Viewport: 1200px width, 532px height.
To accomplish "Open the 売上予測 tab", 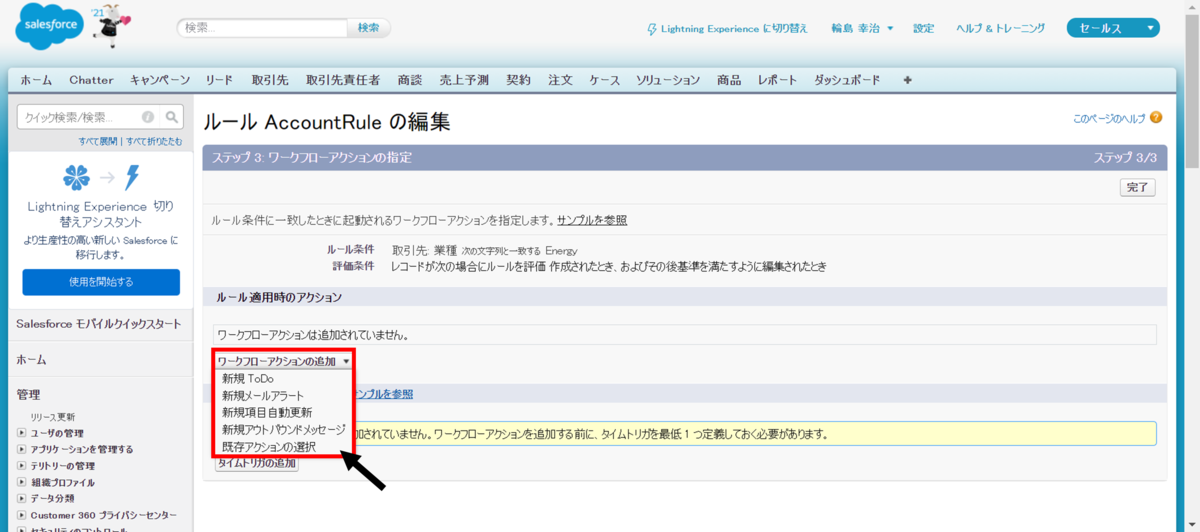I will pos(464,80).
